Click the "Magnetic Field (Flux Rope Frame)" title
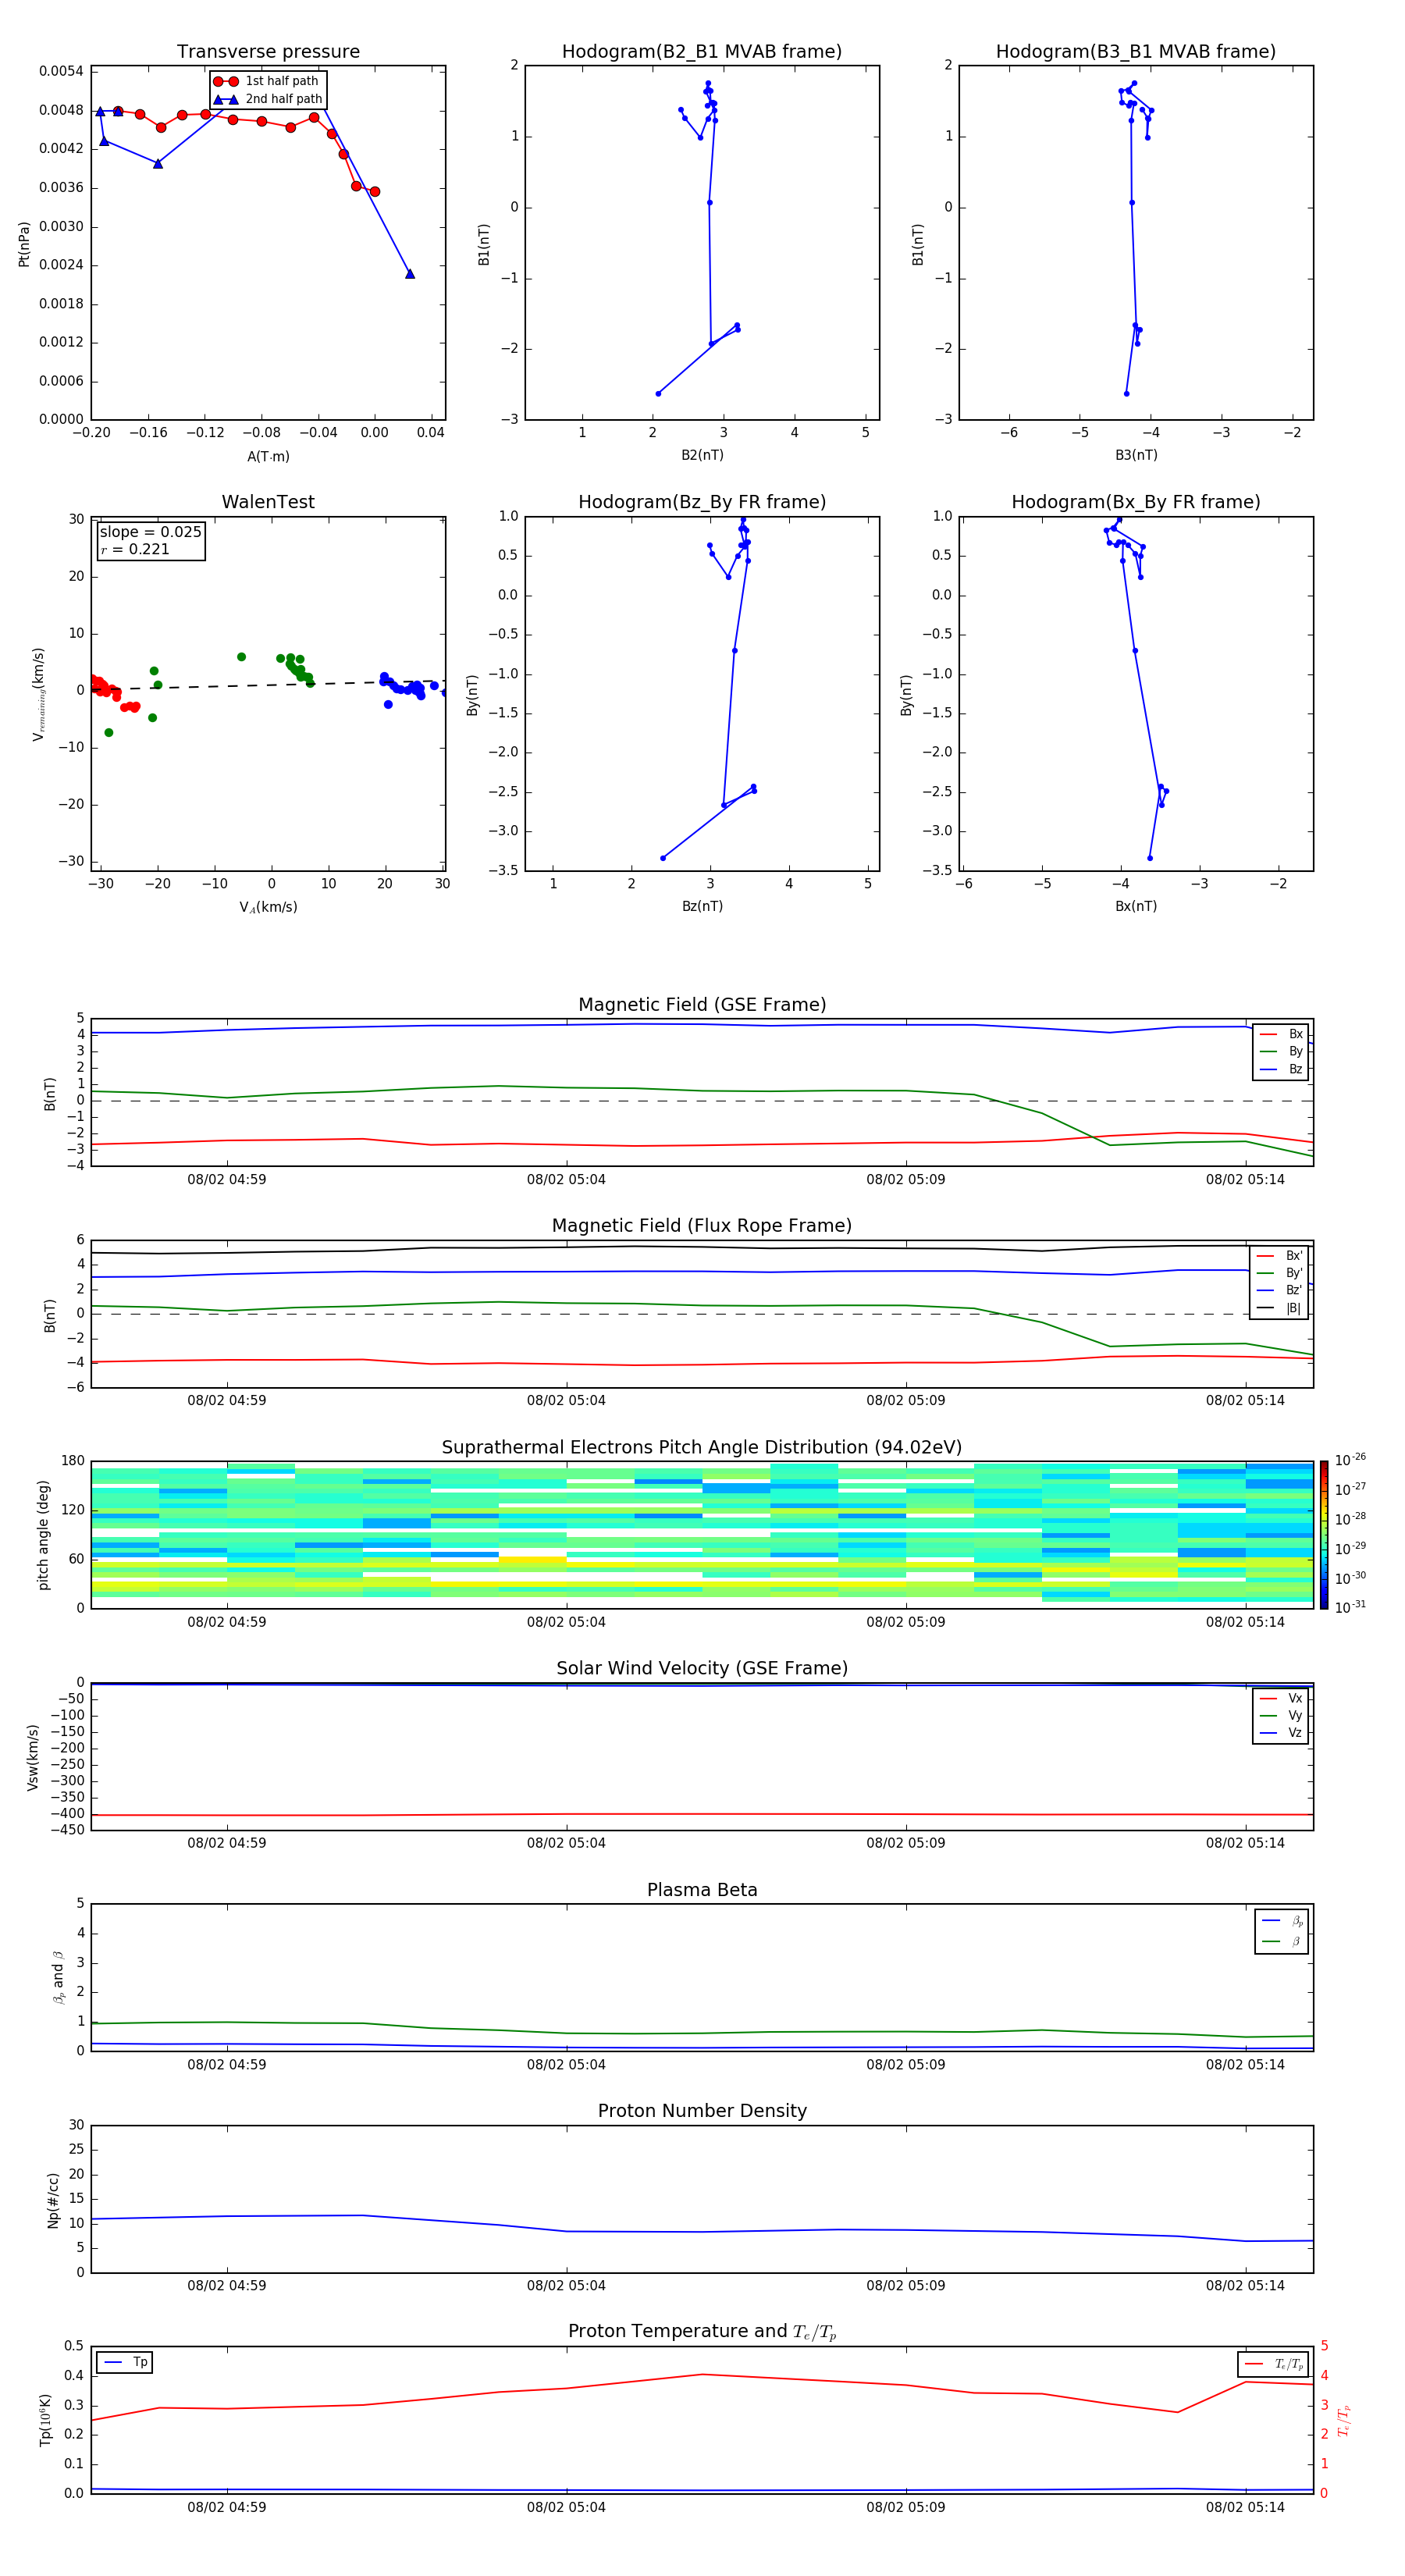The height and width of the screenshot is (2576, 1405). 702,1226
